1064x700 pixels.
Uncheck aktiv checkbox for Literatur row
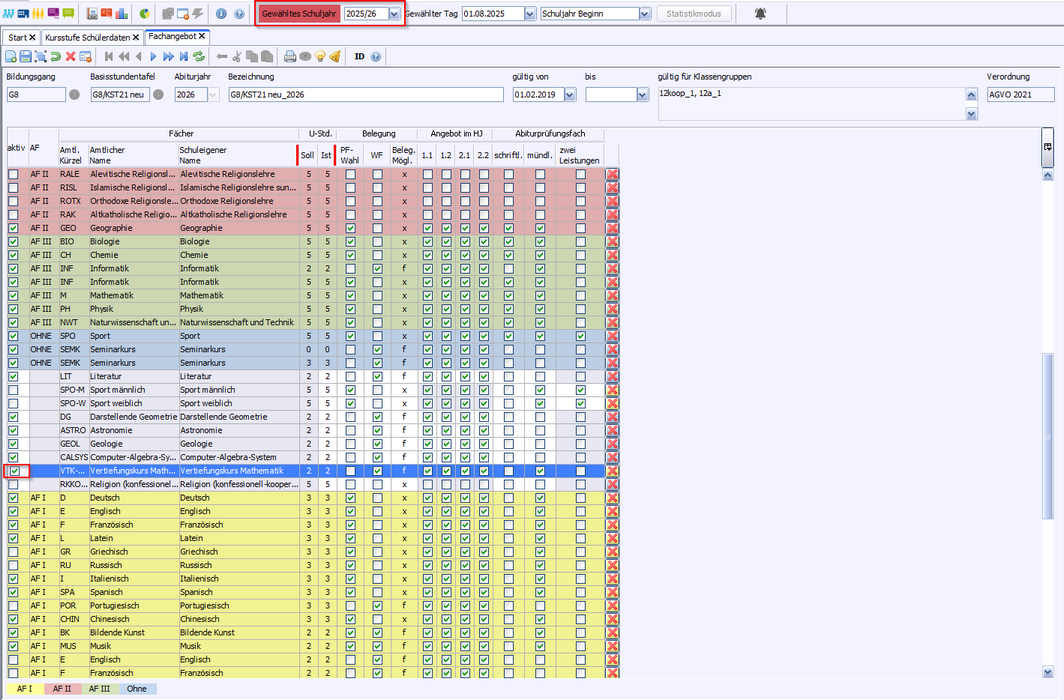[x=14, y=376]
